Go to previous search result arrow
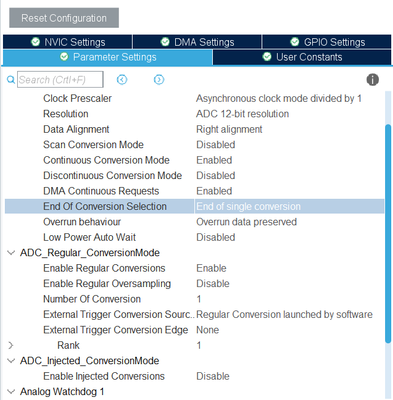 point(122,80)
